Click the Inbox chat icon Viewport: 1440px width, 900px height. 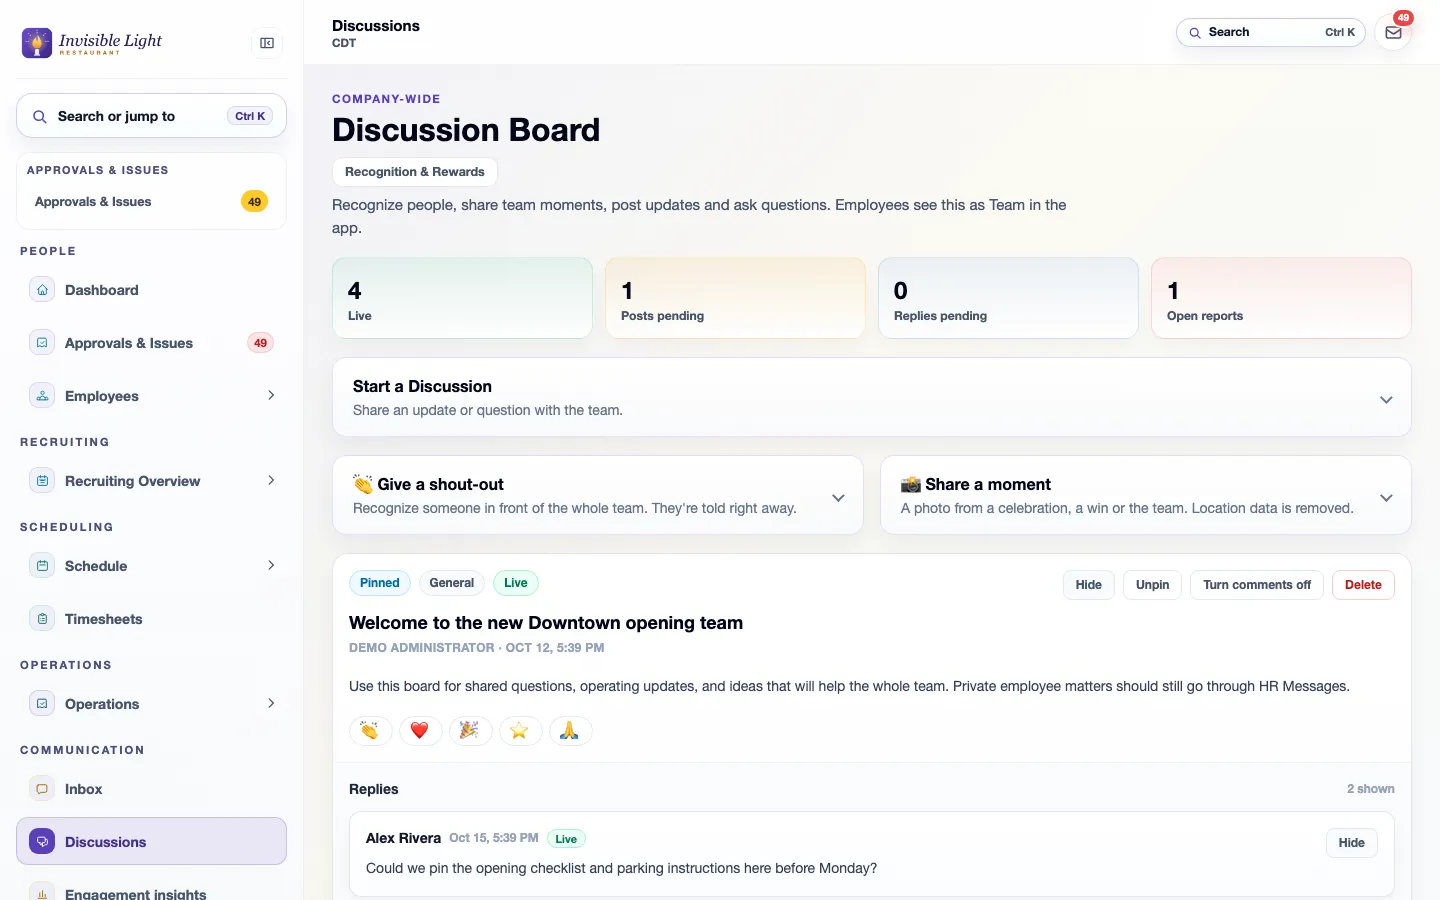pos(42,789)
